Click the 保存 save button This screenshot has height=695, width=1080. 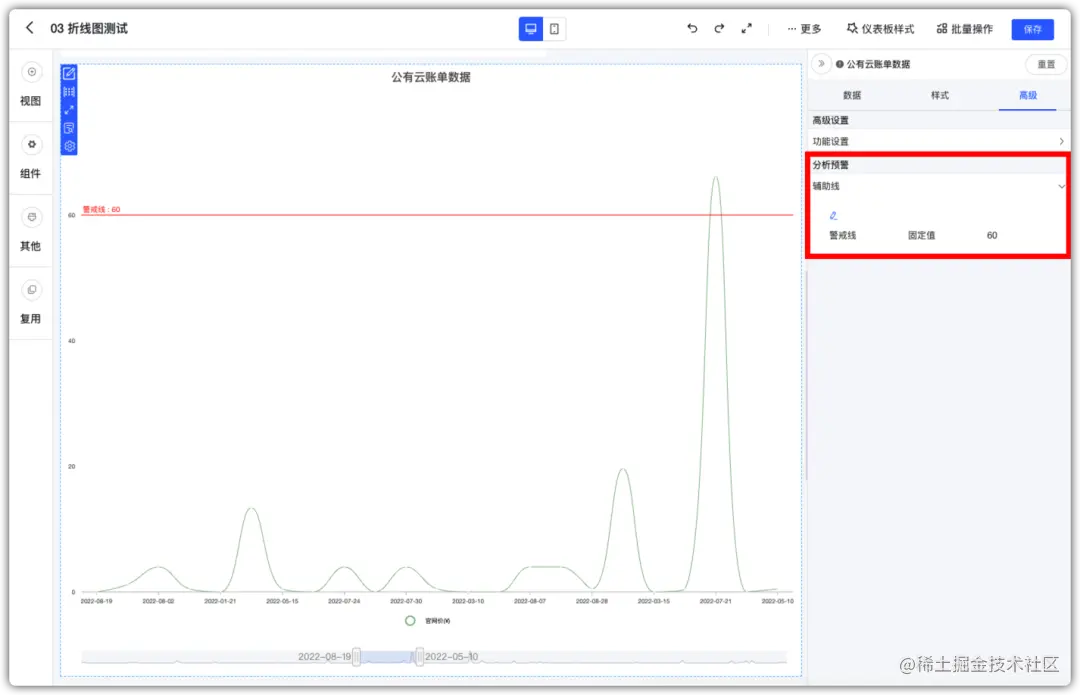(x=1032, y=29)
